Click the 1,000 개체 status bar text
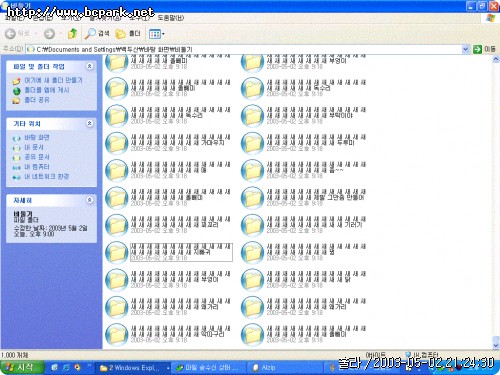Viewport: 500px width, 375px height. coord(15,355)
